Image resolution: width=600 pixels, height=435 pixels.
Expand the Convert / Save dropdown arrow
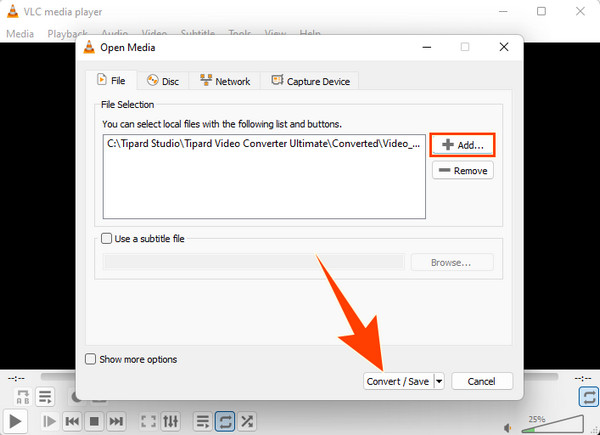pos(439,381)
